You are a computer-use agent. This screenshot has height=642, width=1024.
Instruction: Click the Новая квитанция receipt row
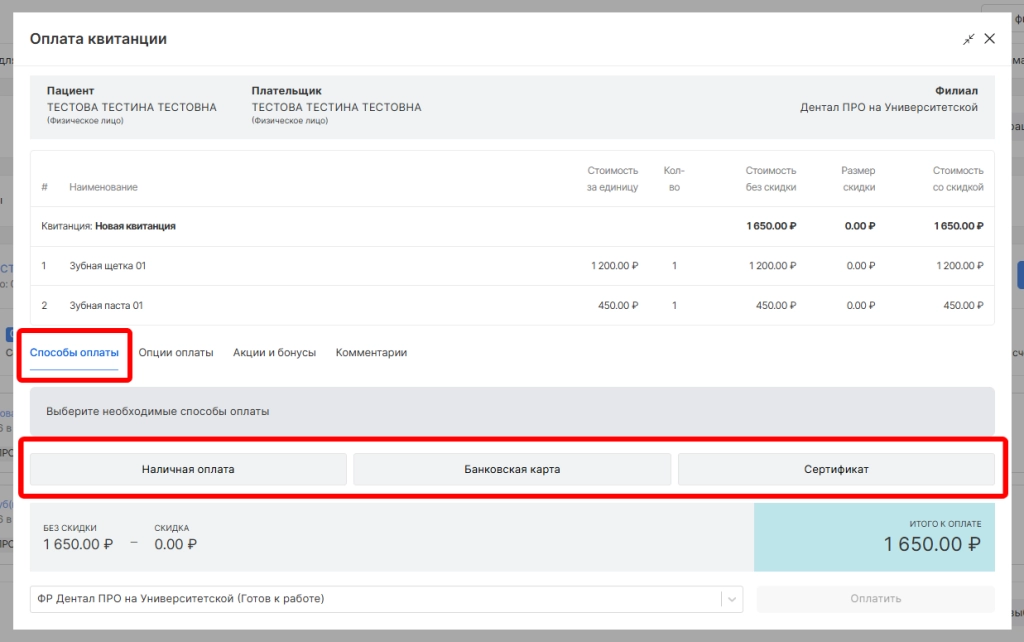coord(135,226)
